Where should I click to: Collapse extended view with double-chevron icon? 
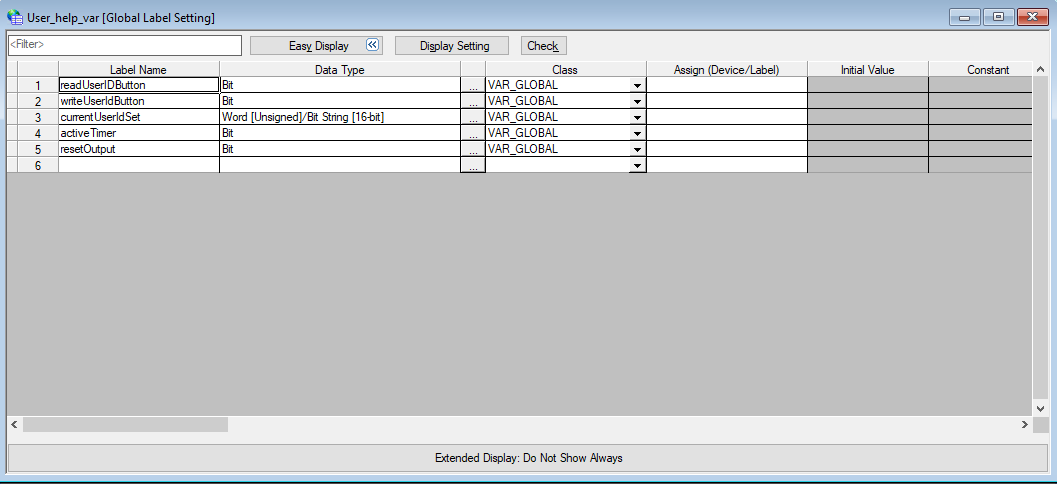(x=373, y=45)
